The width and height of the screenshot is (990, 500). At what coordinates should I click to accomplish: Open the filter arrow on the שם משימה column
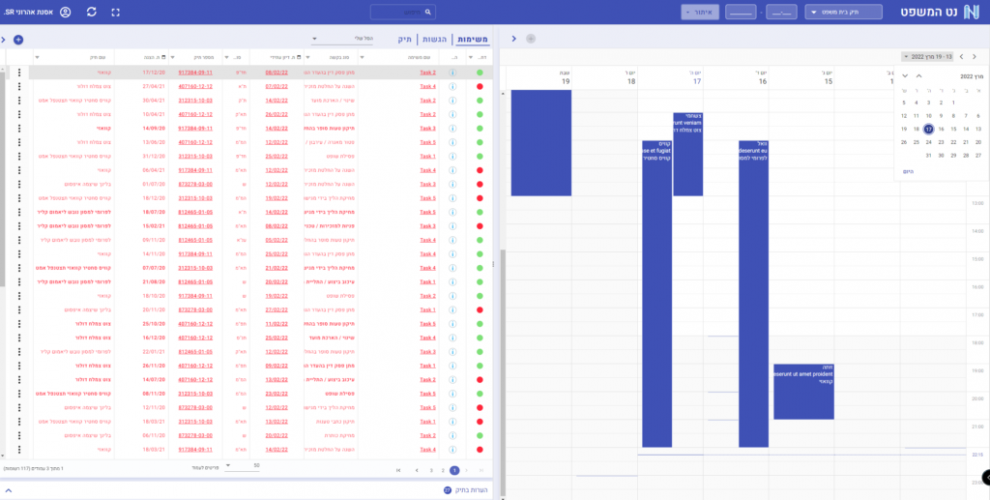click(x=362, y=57)
